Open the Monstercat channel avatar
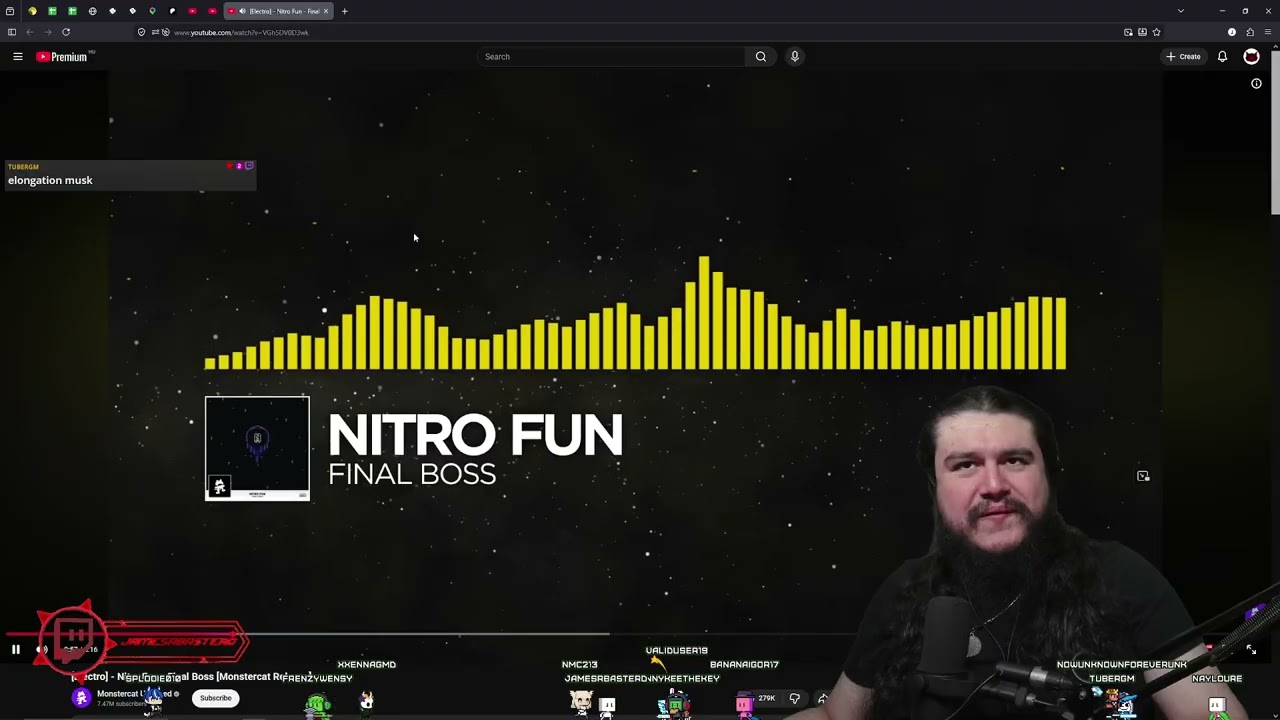The height and width of the screenshot is (720, 1280). click(x=81, y=698)
